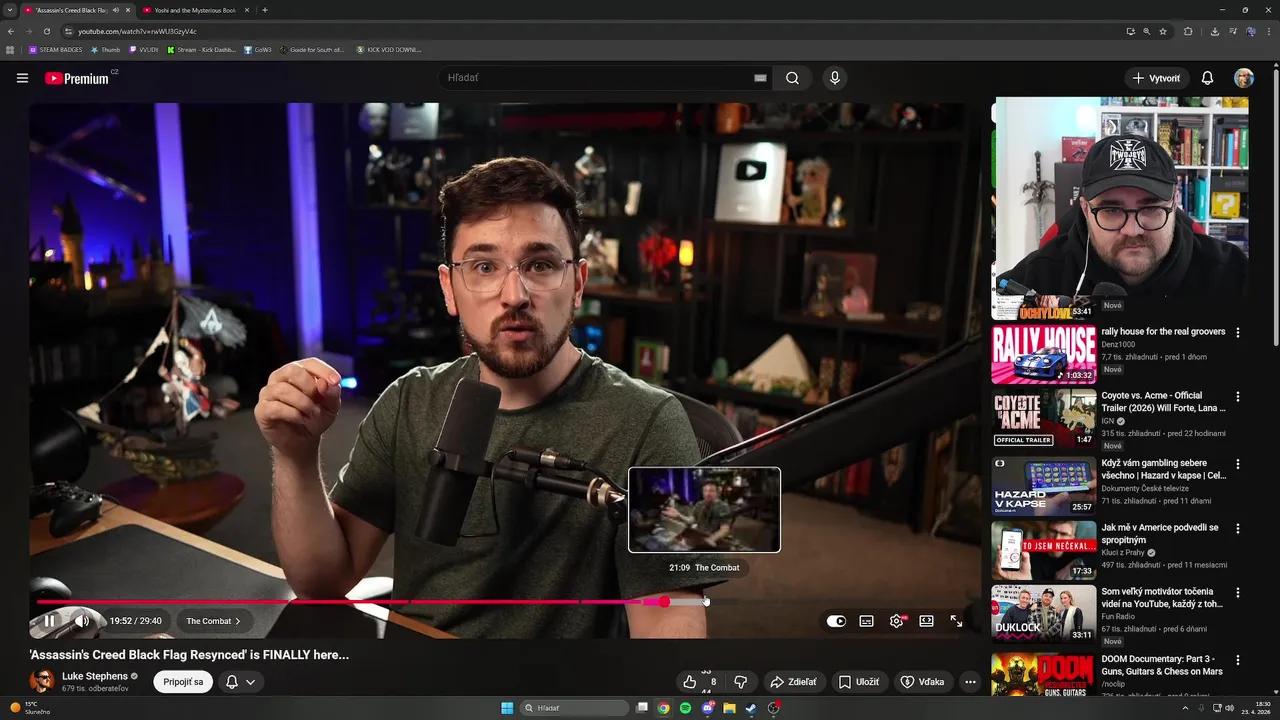The image size is (1280, 720).
Task: Open options for DOOM Documentary video
Action: coord(1238,660)
